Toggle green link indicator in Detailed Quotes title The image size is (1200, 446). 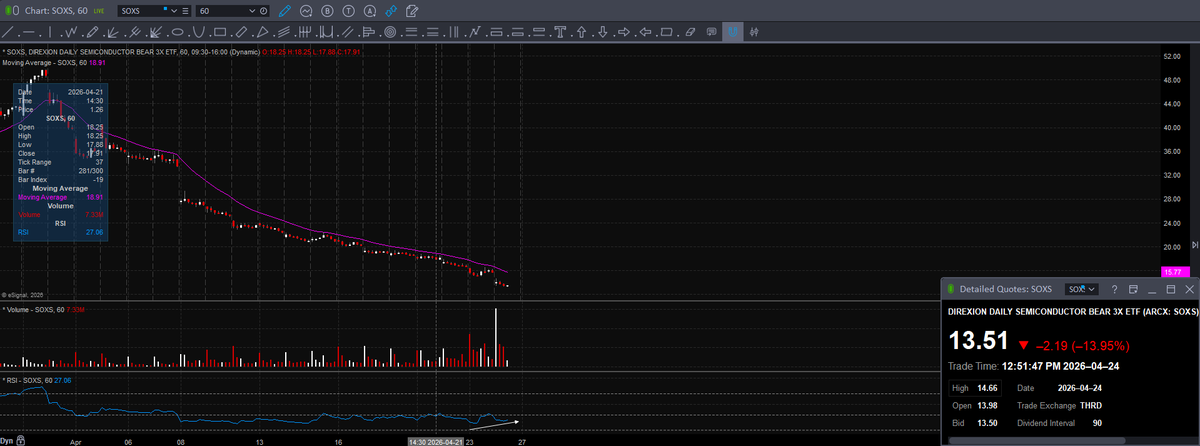pos(950,289)
